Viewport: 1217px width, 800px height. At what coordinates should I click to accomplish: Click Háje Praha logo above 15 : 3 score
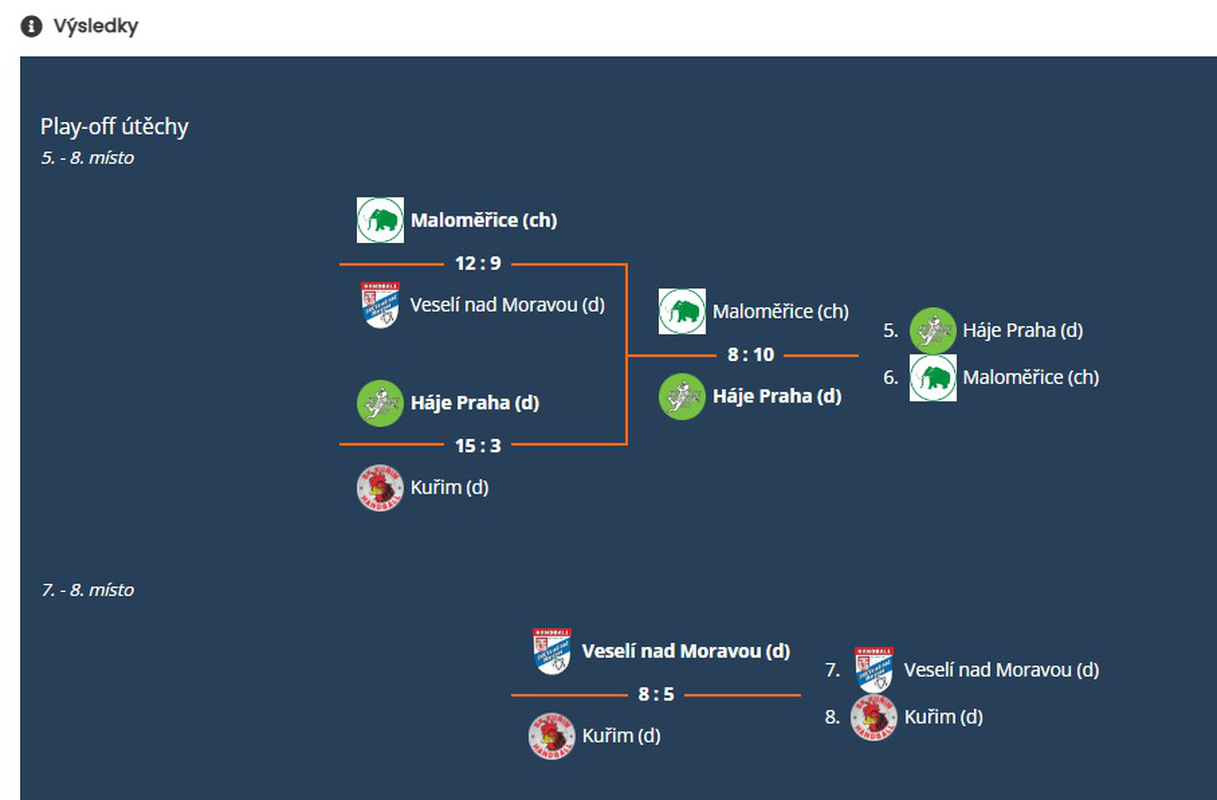click(x=380, y=403)
